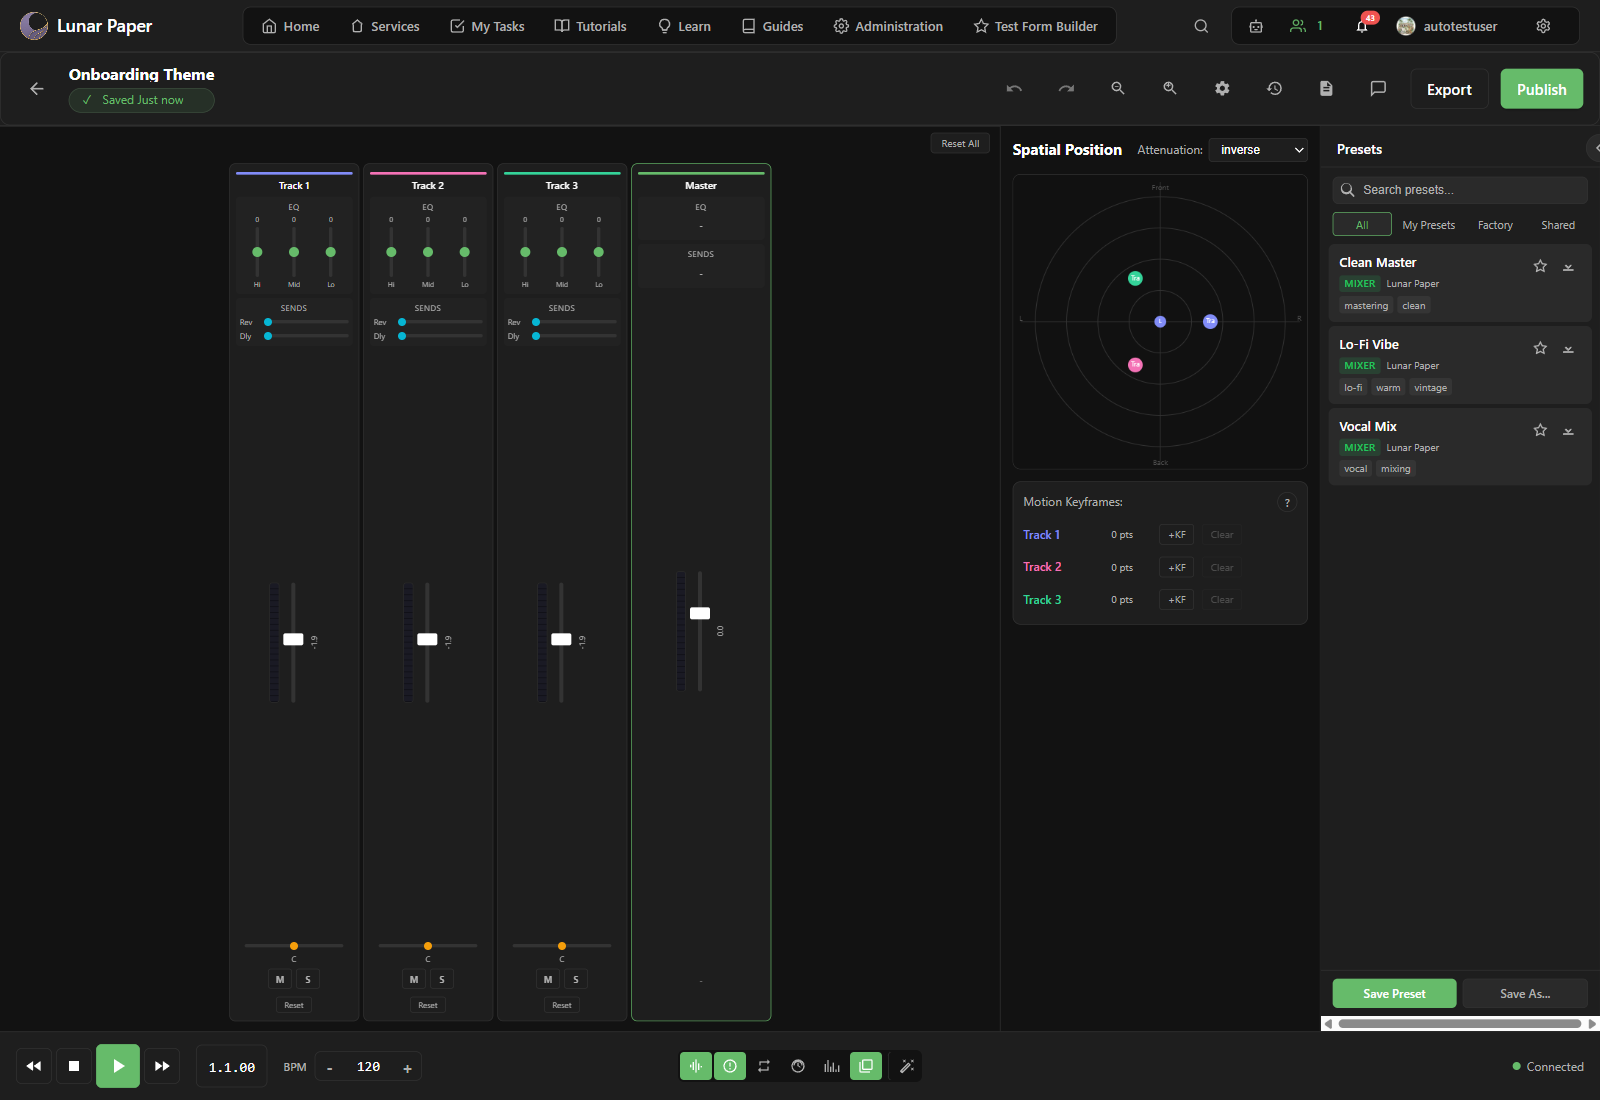Fast forward the transport
The width and height of the screenshot is (1600, 1100).
click(x=162, y=1066)
